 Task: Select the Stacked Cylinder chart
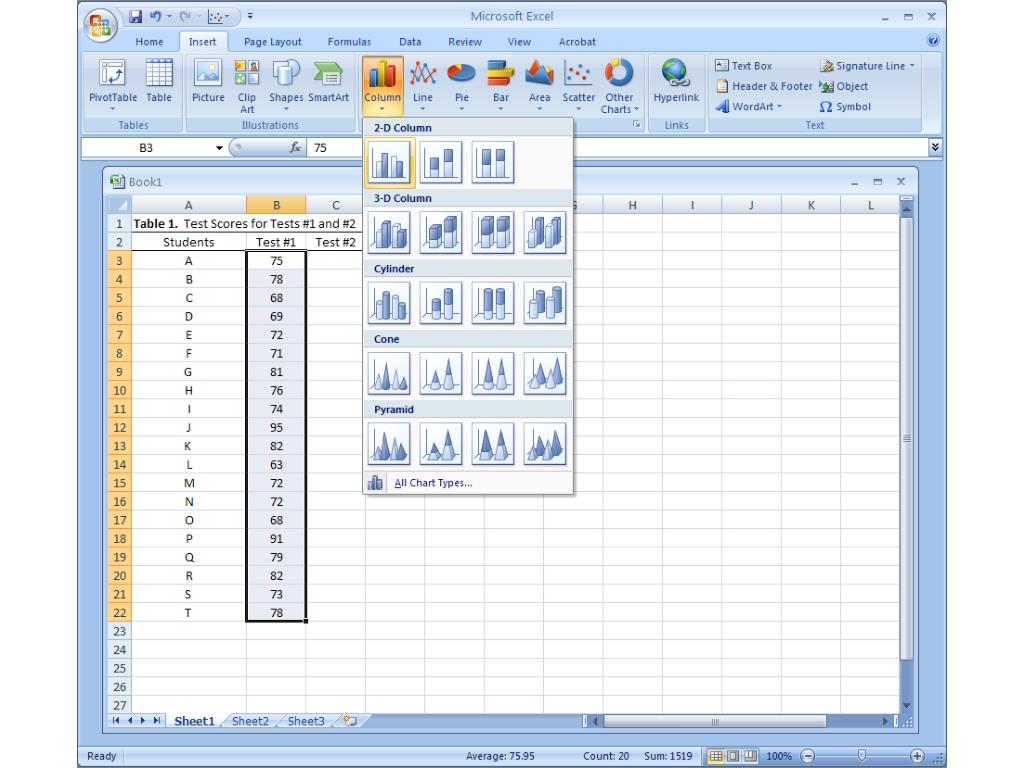441,303
